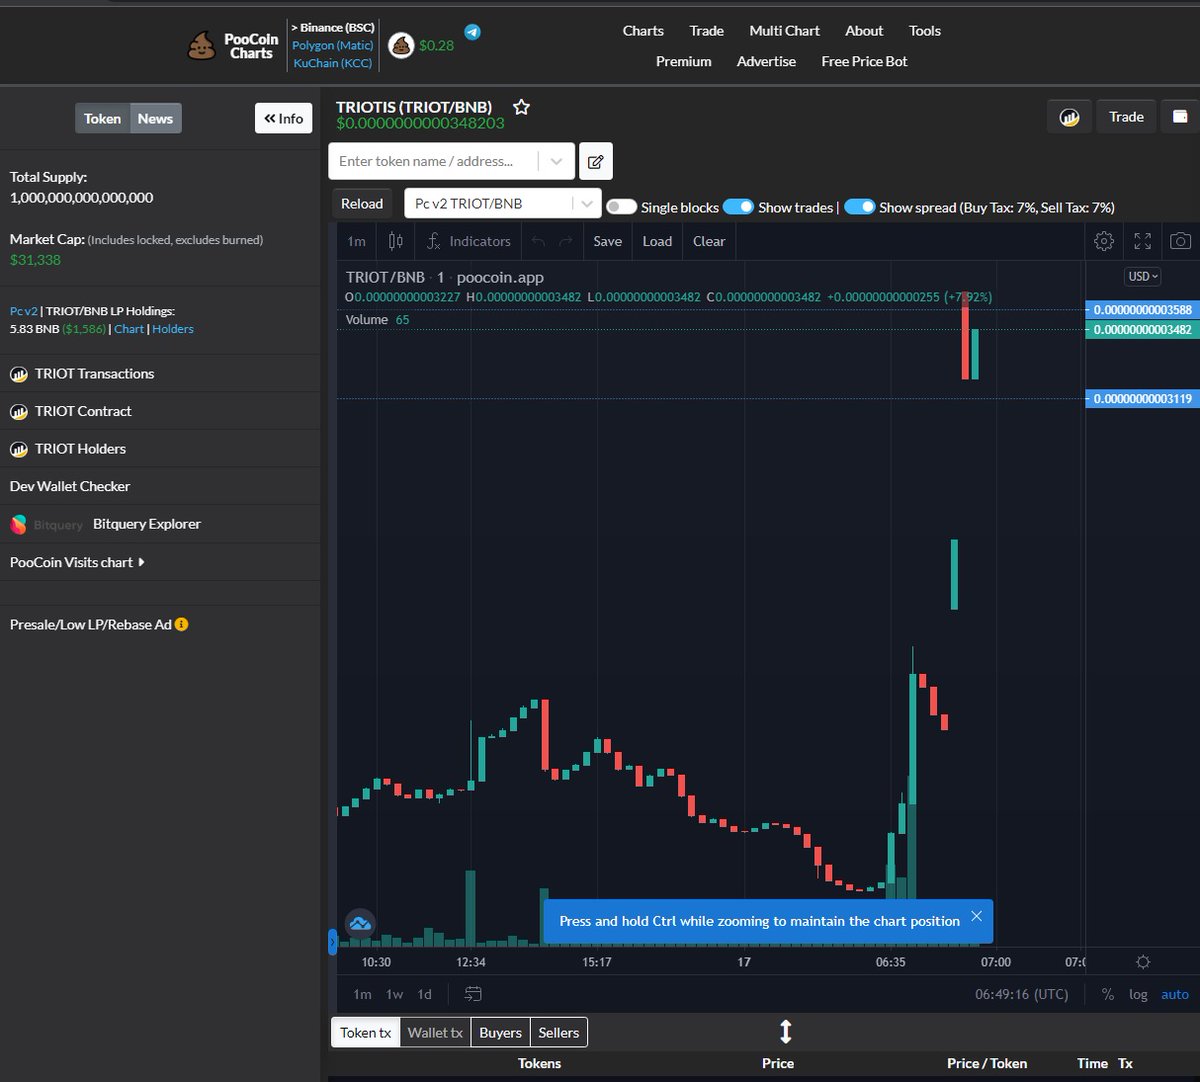Toggle auto scale mode
Viewport: 1200px width, 1082px height.
1175,994
